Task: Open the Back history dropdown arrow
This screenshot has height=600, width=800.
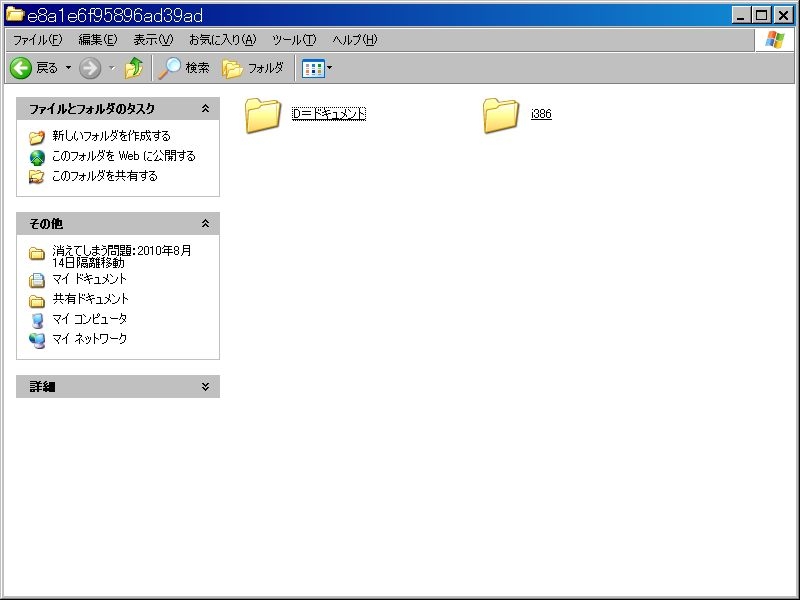Action: (x=68, y=68)
